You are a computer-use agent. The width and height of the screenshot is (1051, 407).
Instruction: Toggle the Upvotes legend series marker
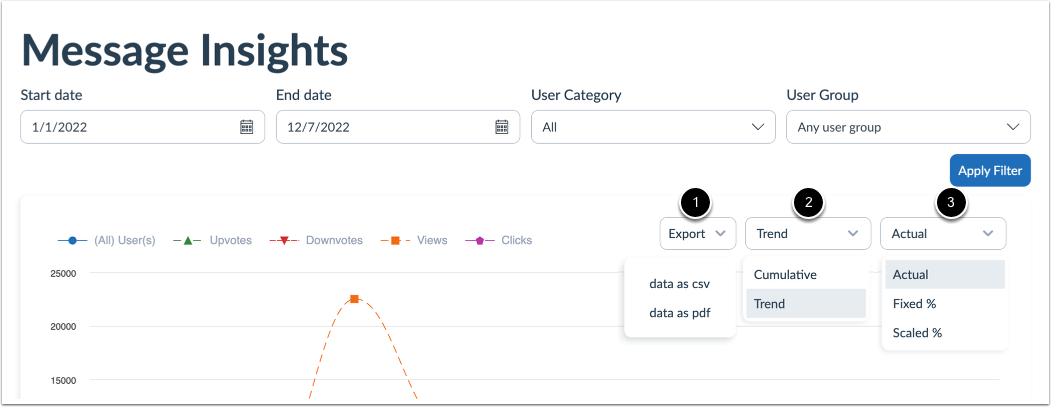(189, 240)
